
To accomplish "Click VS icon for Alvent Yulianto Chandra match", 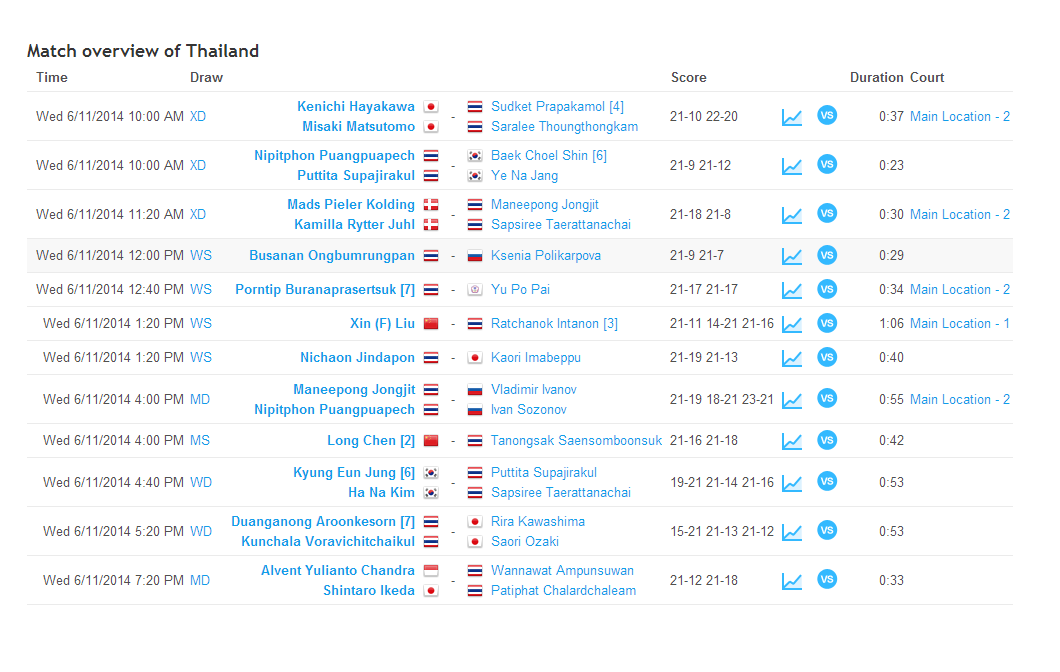I will [827, 579].
